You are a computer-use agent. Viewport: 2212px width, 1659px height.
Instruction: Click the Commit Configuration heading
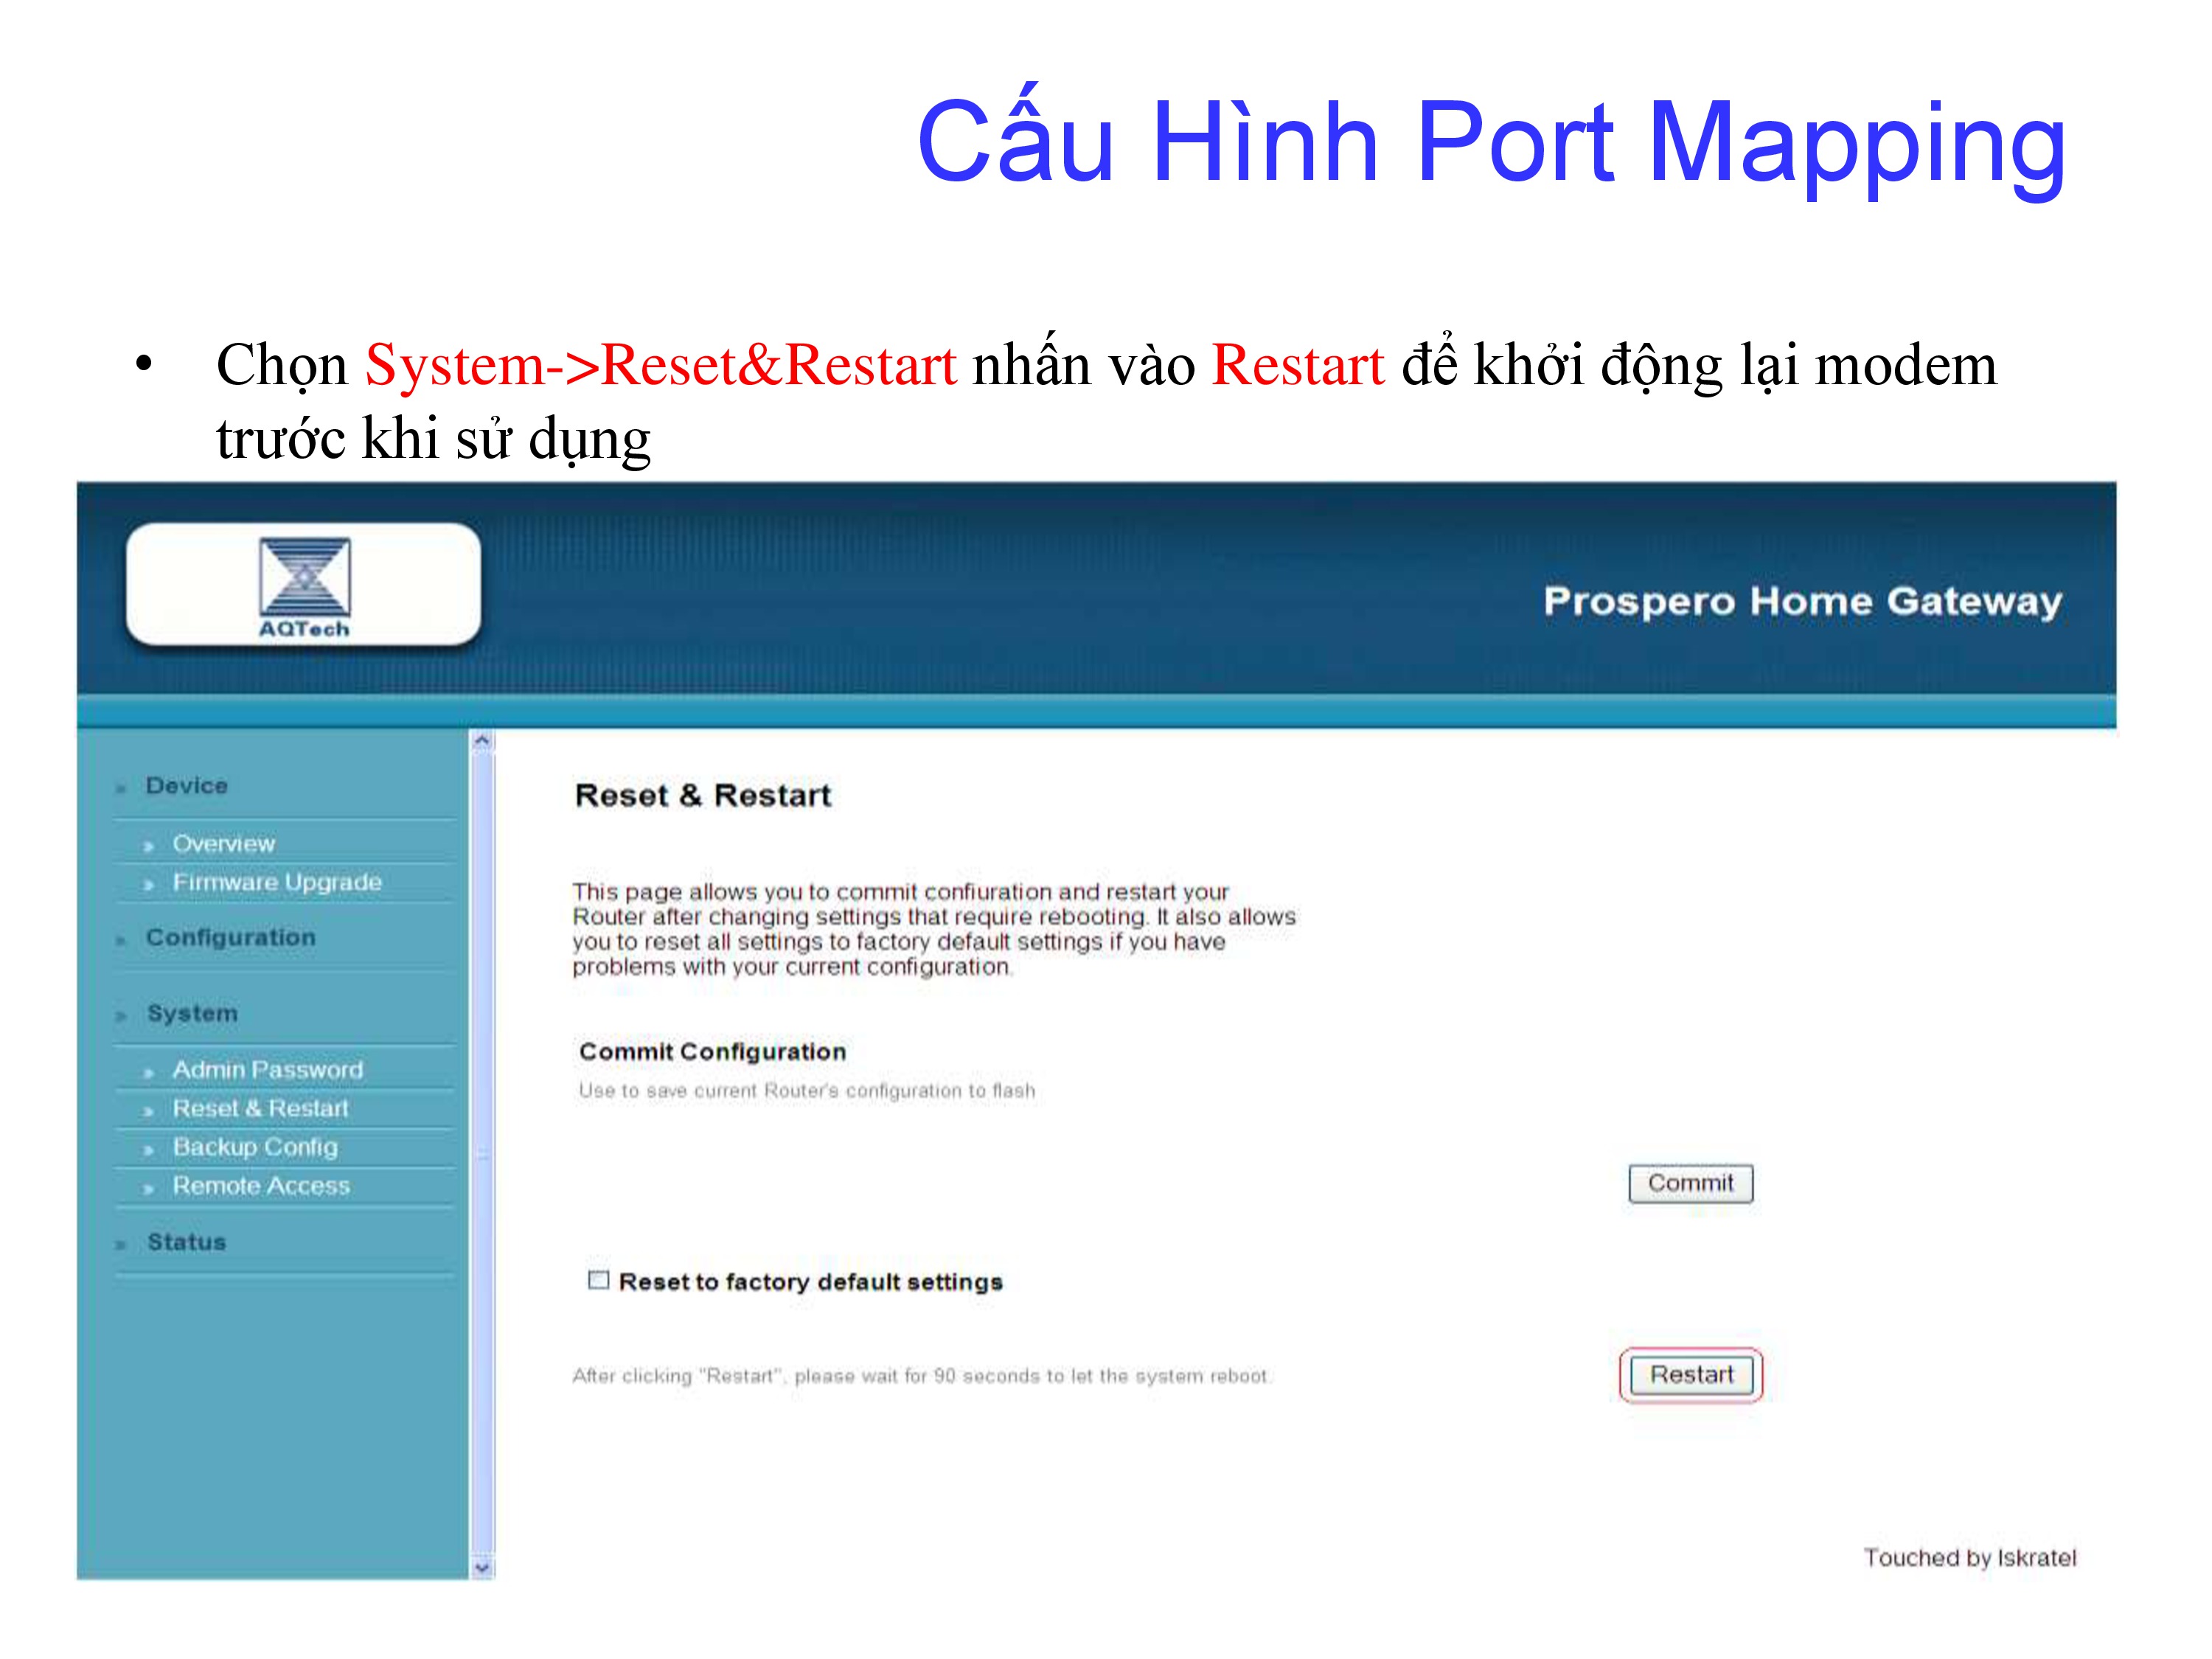tap(712, 1051)
